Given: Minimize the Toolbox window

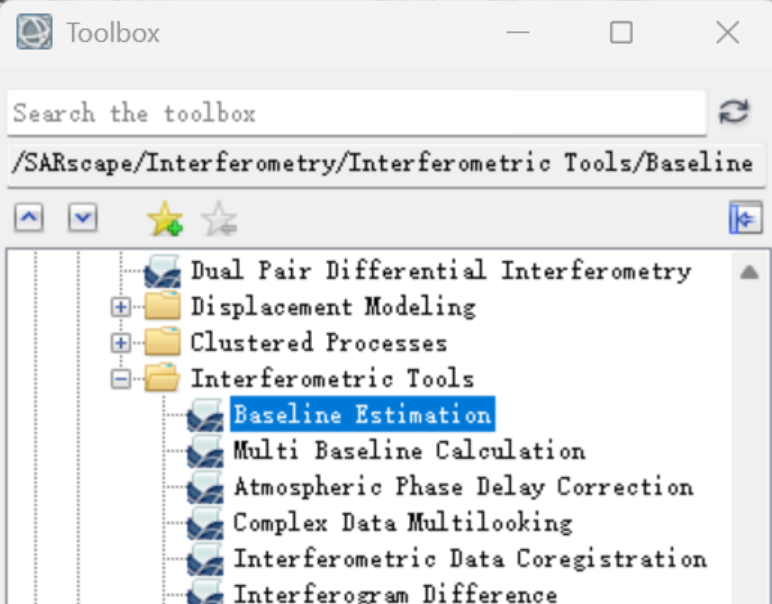Looking at the screenshot, I should coord(517,32).
